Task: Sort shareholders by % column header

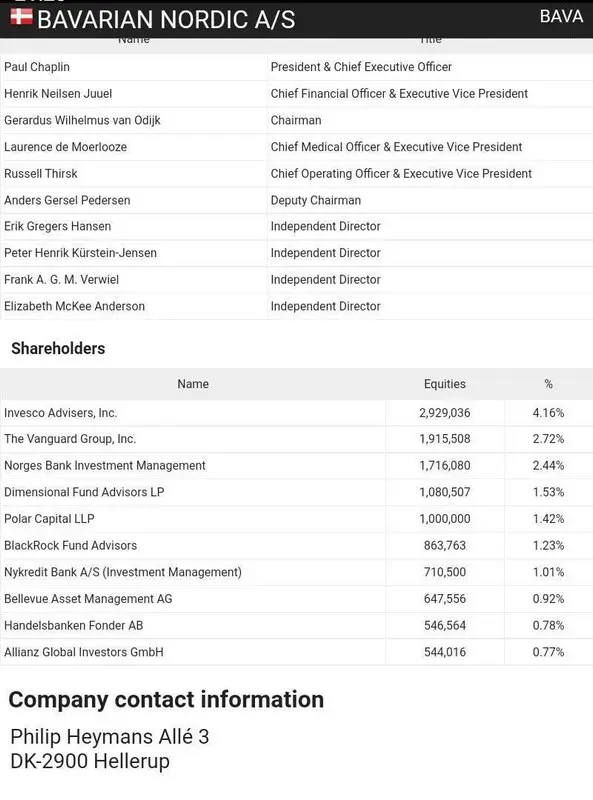Action: (549, 384)
